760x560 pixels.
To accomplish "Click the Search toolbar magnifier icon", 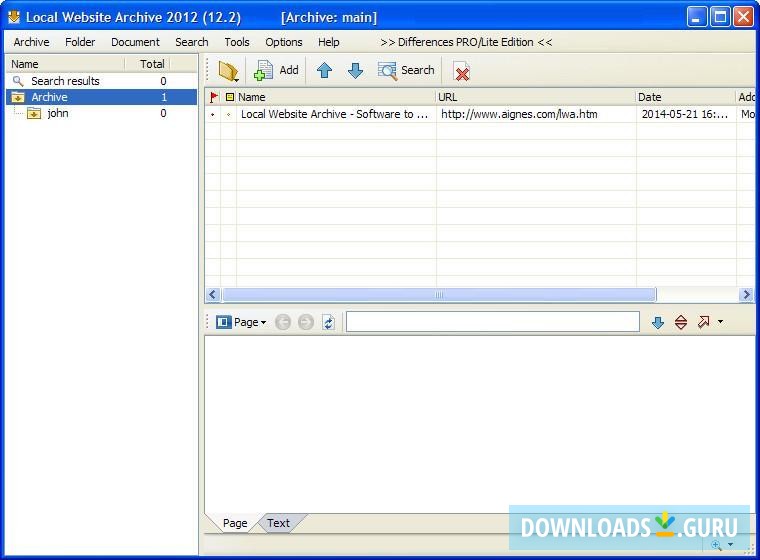I will pos(387,71).
